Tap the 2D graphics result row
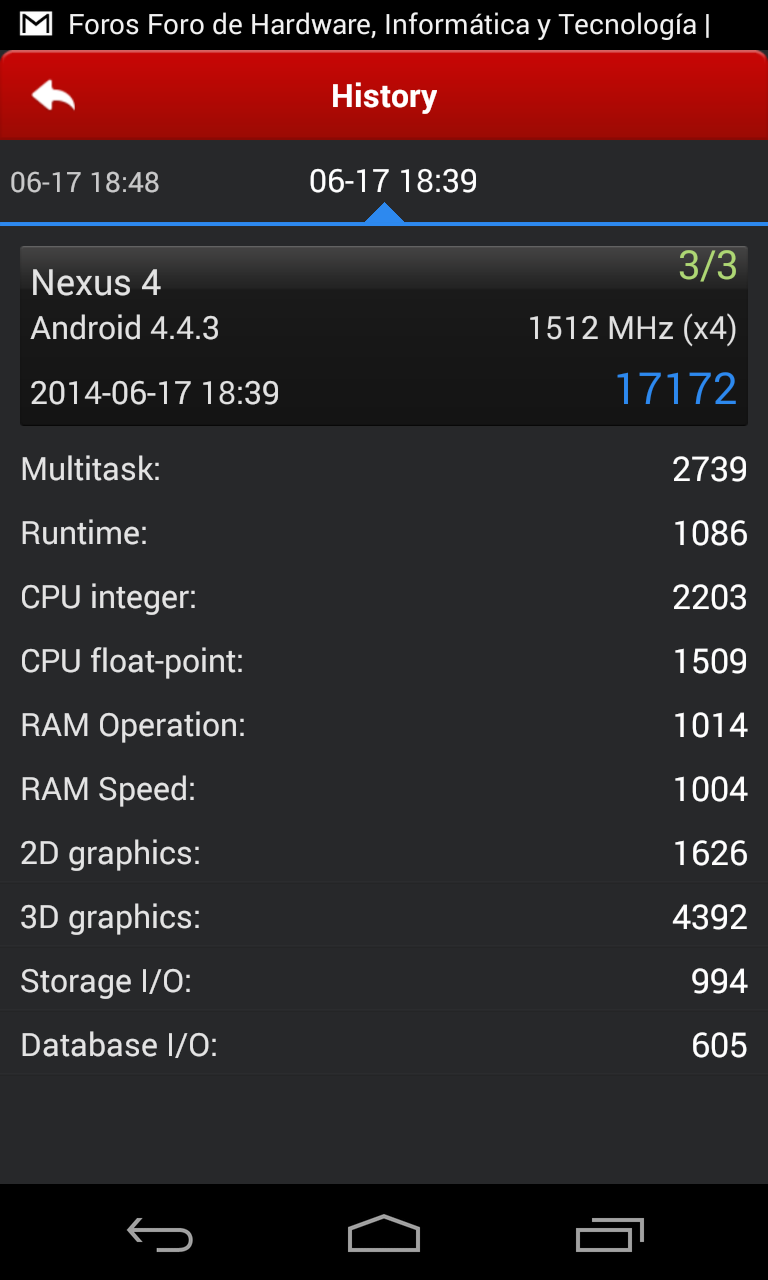This screenshot has width=768, height=1280. 384,853
